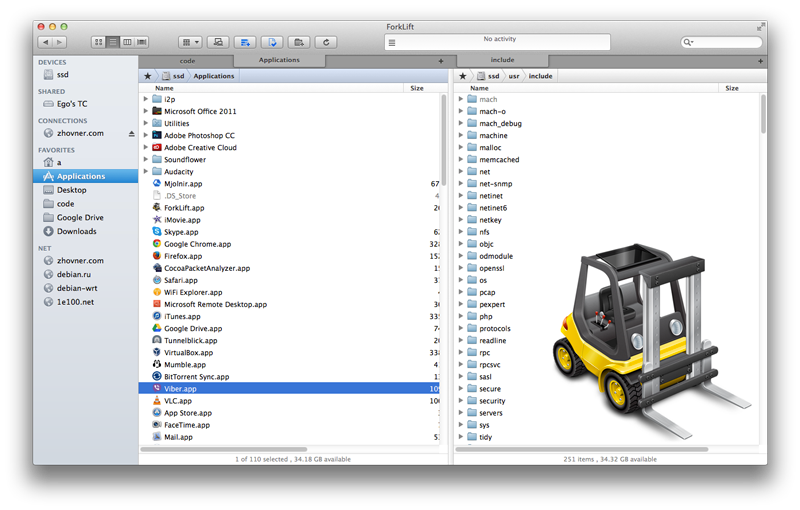Open Downloads favorite in sidebar
The width and height of the screenshot is (800, 510).
85,231
